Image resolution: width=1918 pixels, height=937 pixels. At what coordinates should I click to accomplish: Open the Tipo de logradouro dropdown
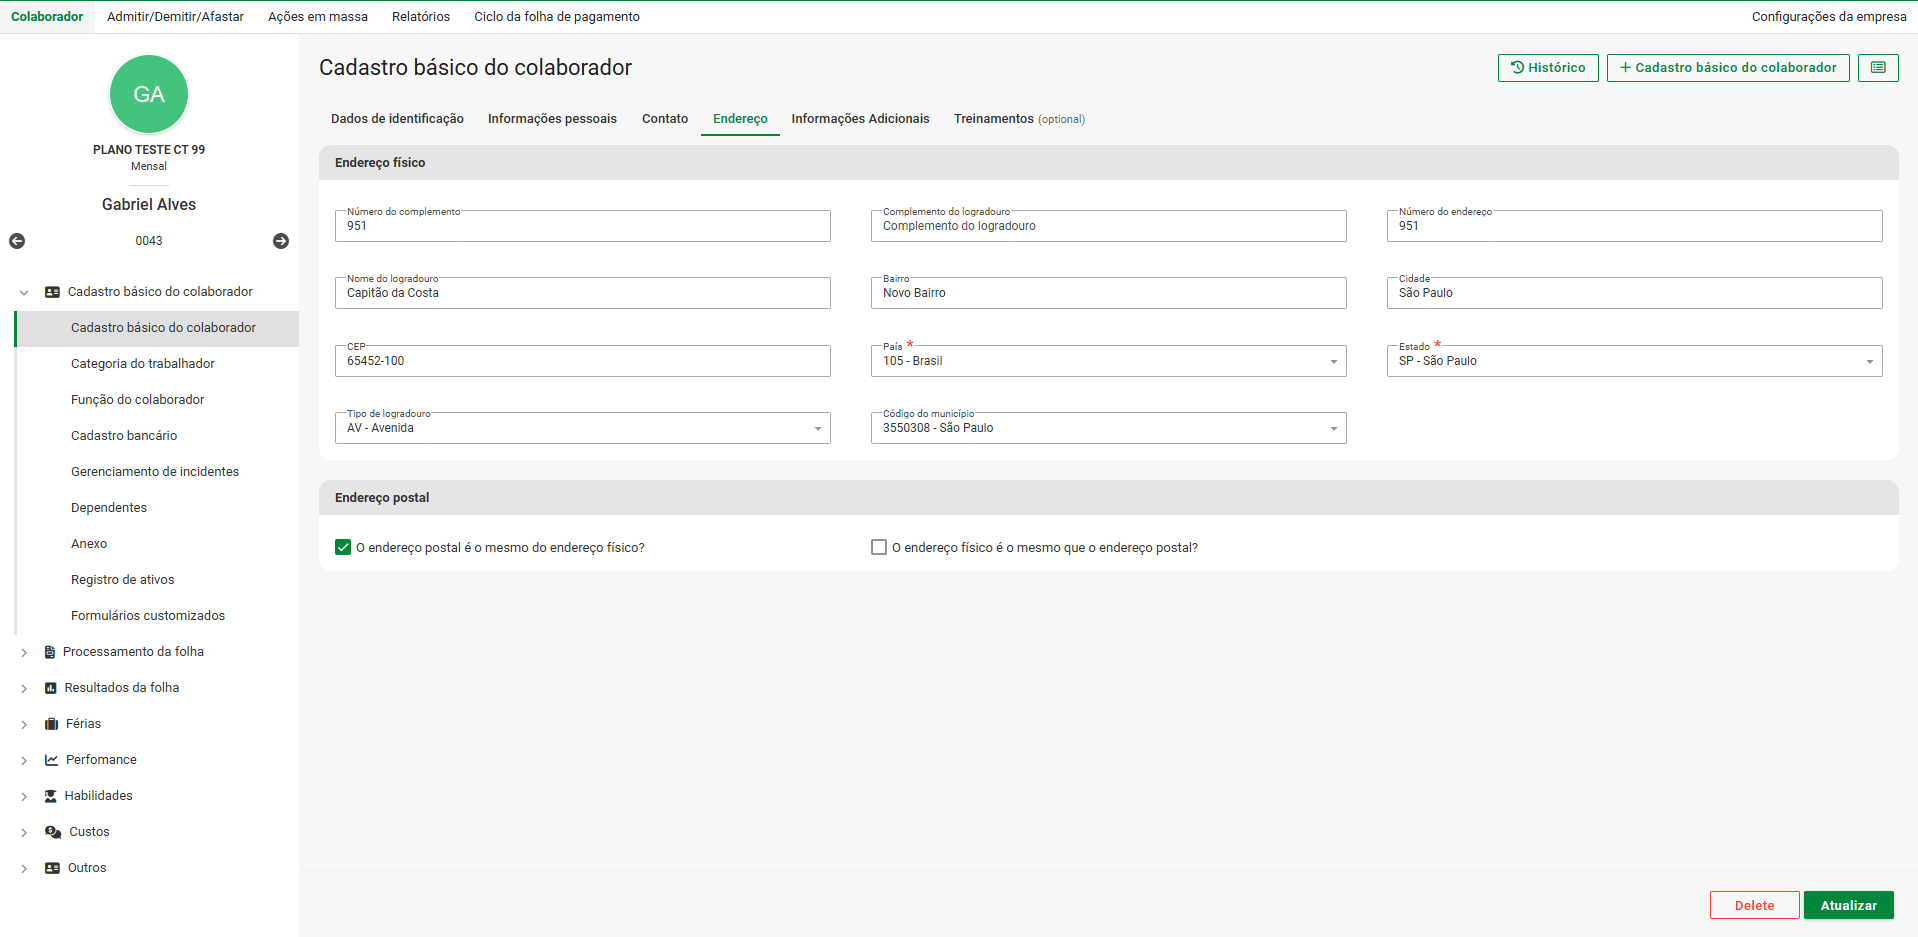(582, 428)
